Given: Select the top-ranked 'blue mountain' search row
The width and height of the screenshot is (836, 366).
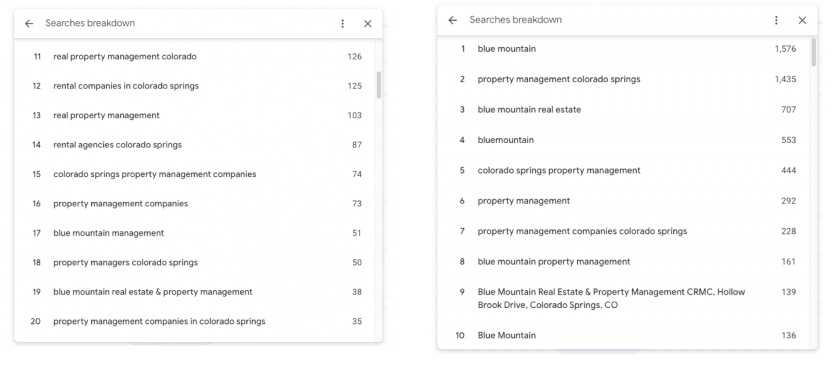Looking at the screenshot, I should click(x=625, y=49).
